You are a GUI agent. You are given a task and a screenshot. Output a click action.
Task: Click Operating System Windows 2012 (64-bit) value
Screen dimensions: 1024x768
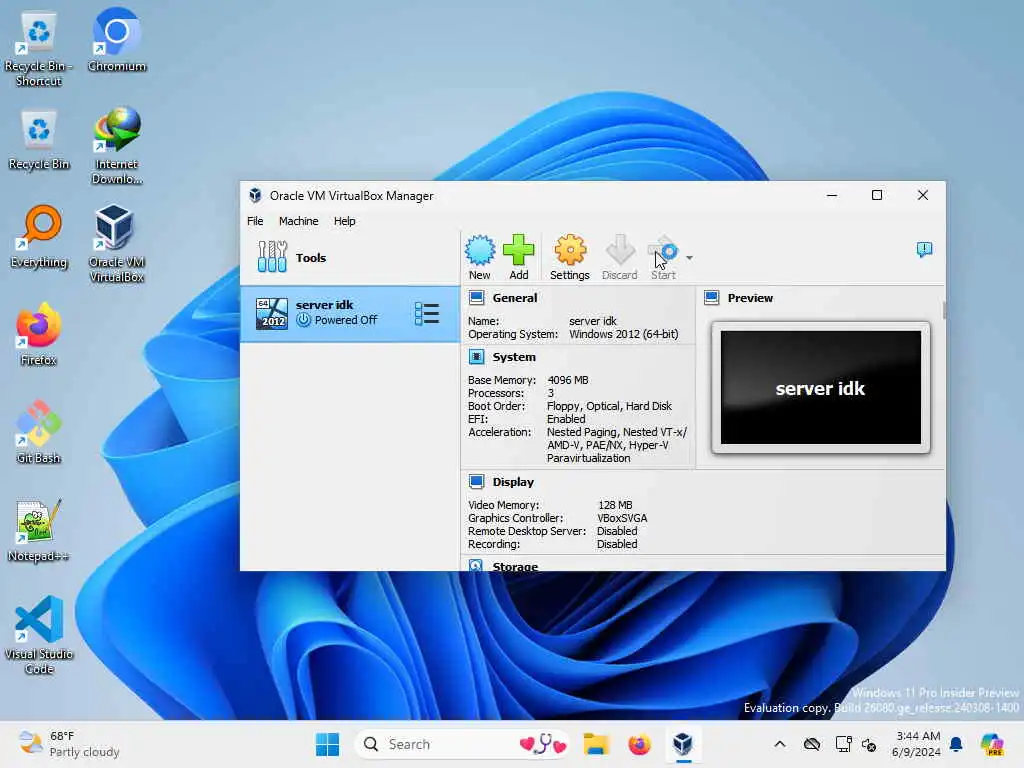624,334
